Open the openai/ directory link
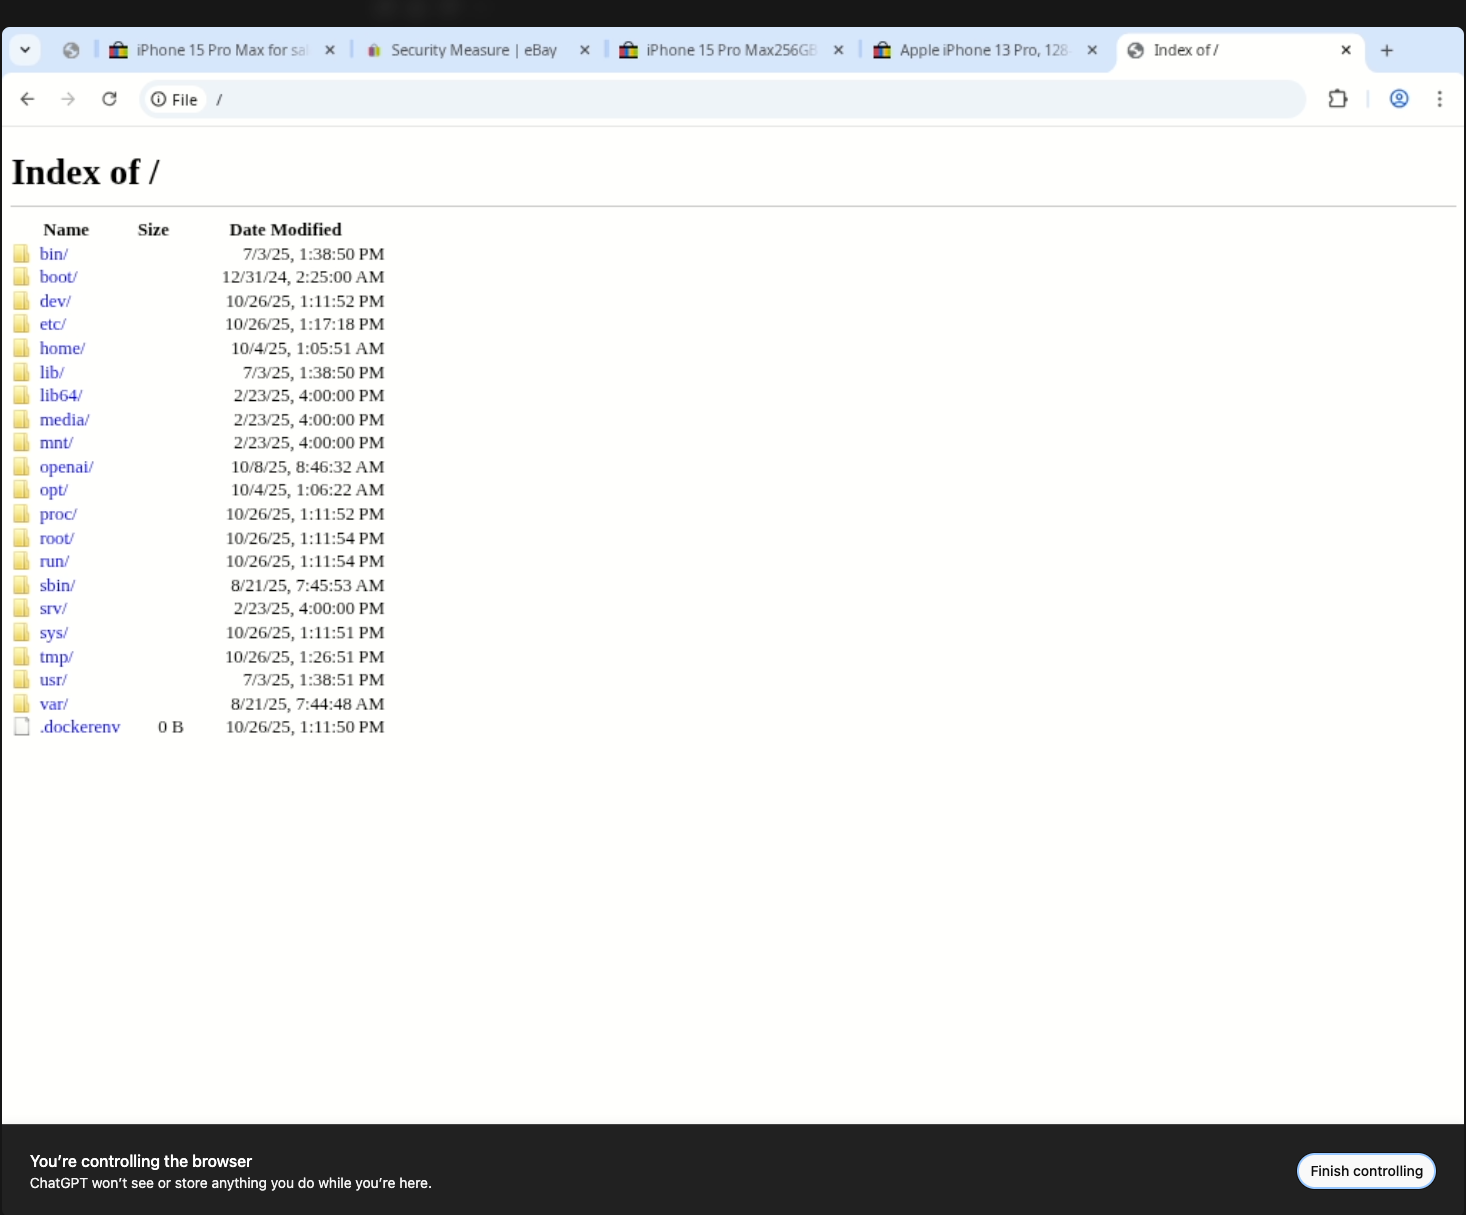Screen dimensions: 1466x1215 [66, 466]
